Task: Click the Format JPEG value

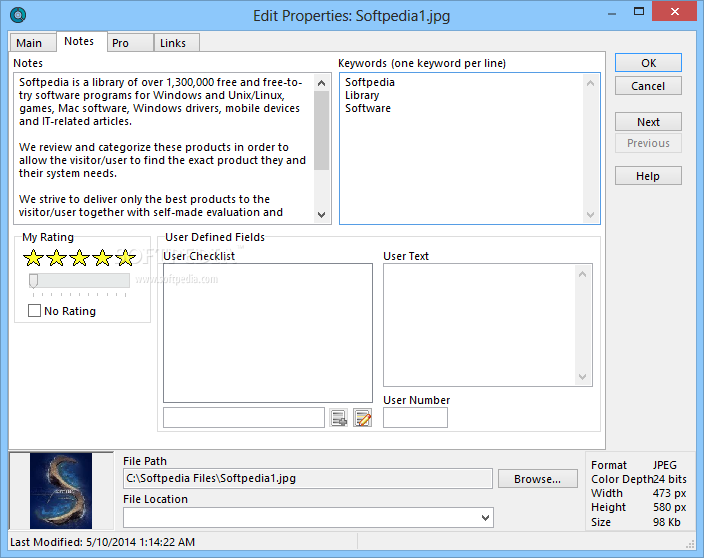Action: (664, 465)
